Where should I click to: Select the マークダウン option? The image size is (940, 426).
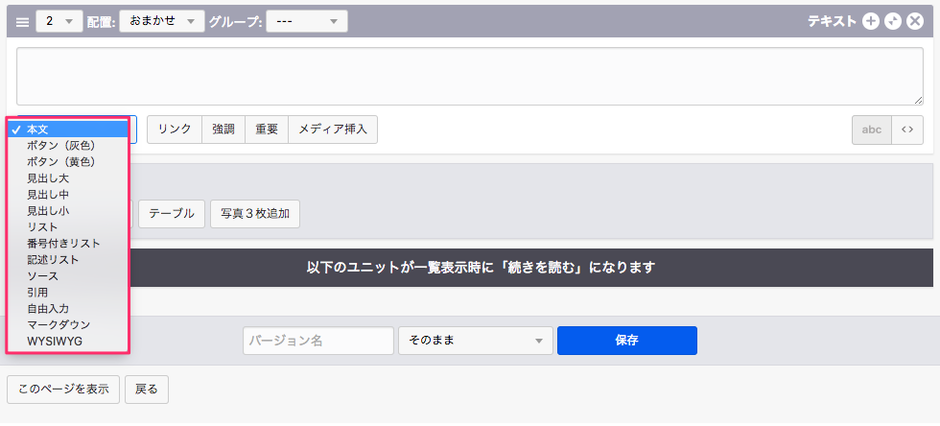pyautogui.click(x=68, y=325)
